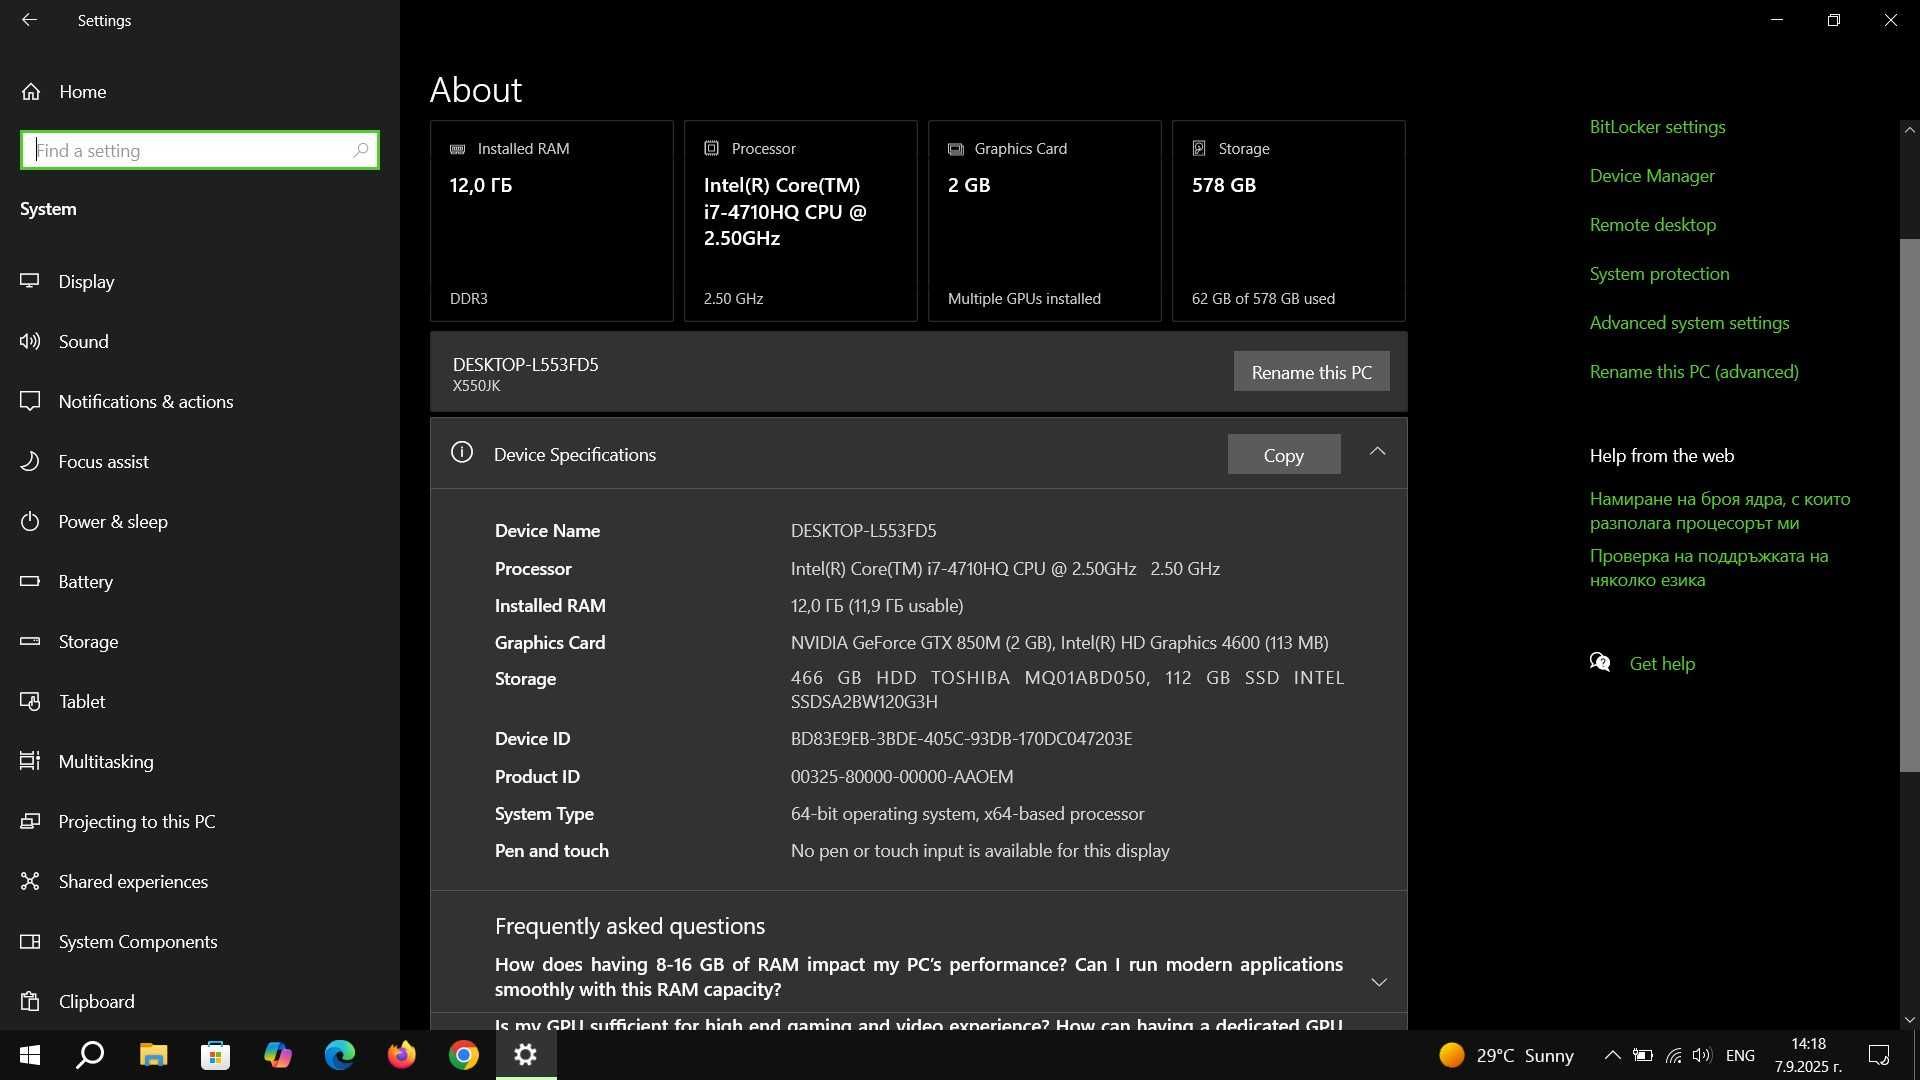Open the Windows Start menu

30,1055
